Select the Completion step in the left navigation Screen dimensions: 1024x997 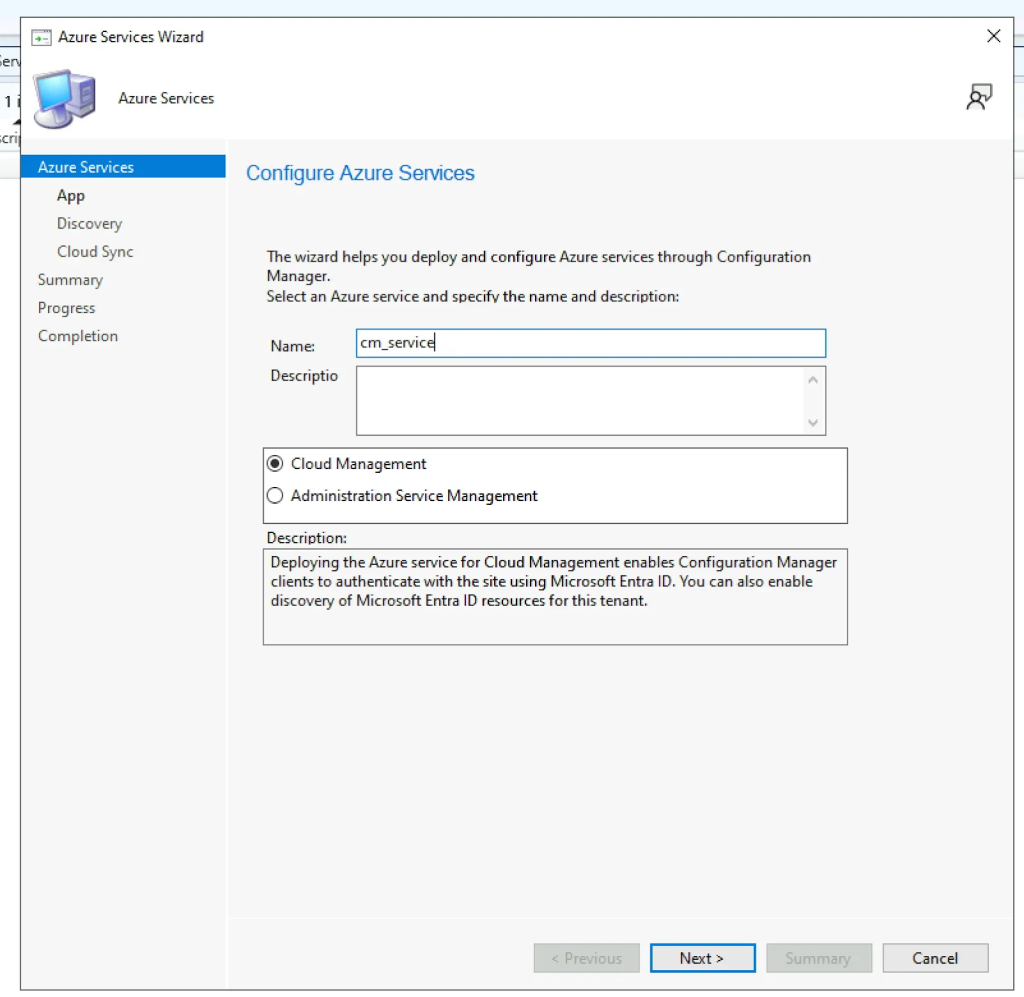coord(78,336)
